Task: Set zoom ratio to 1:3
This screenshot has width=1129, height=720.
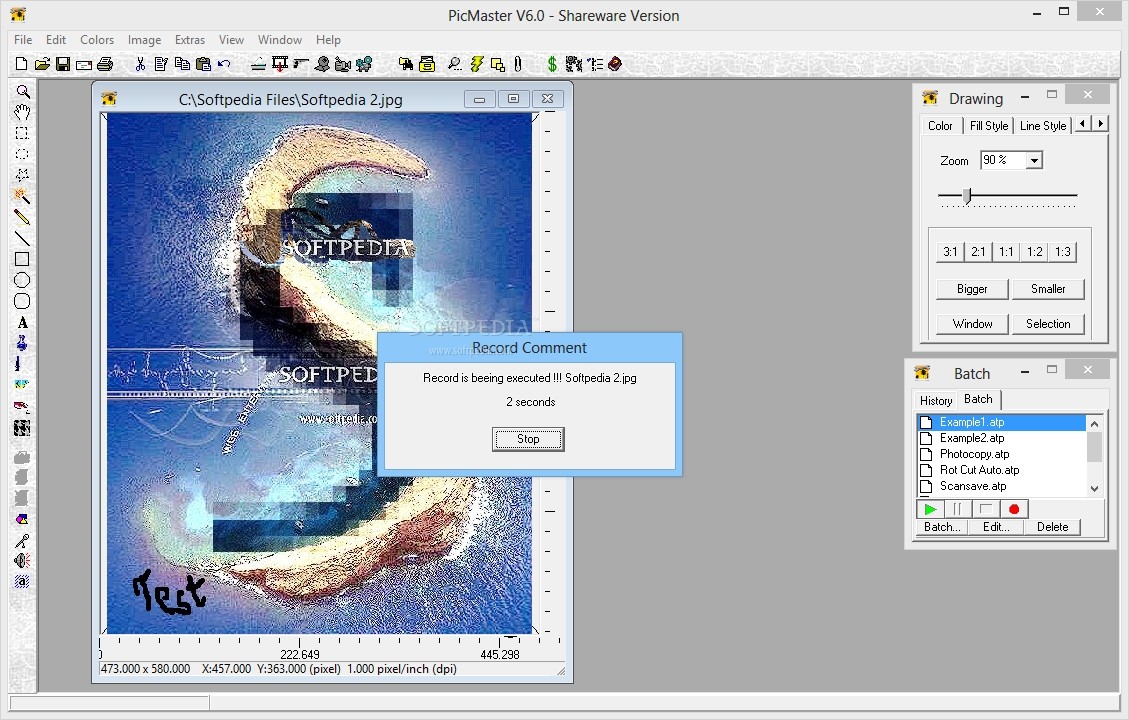Action: click(x=1063, y=251)
